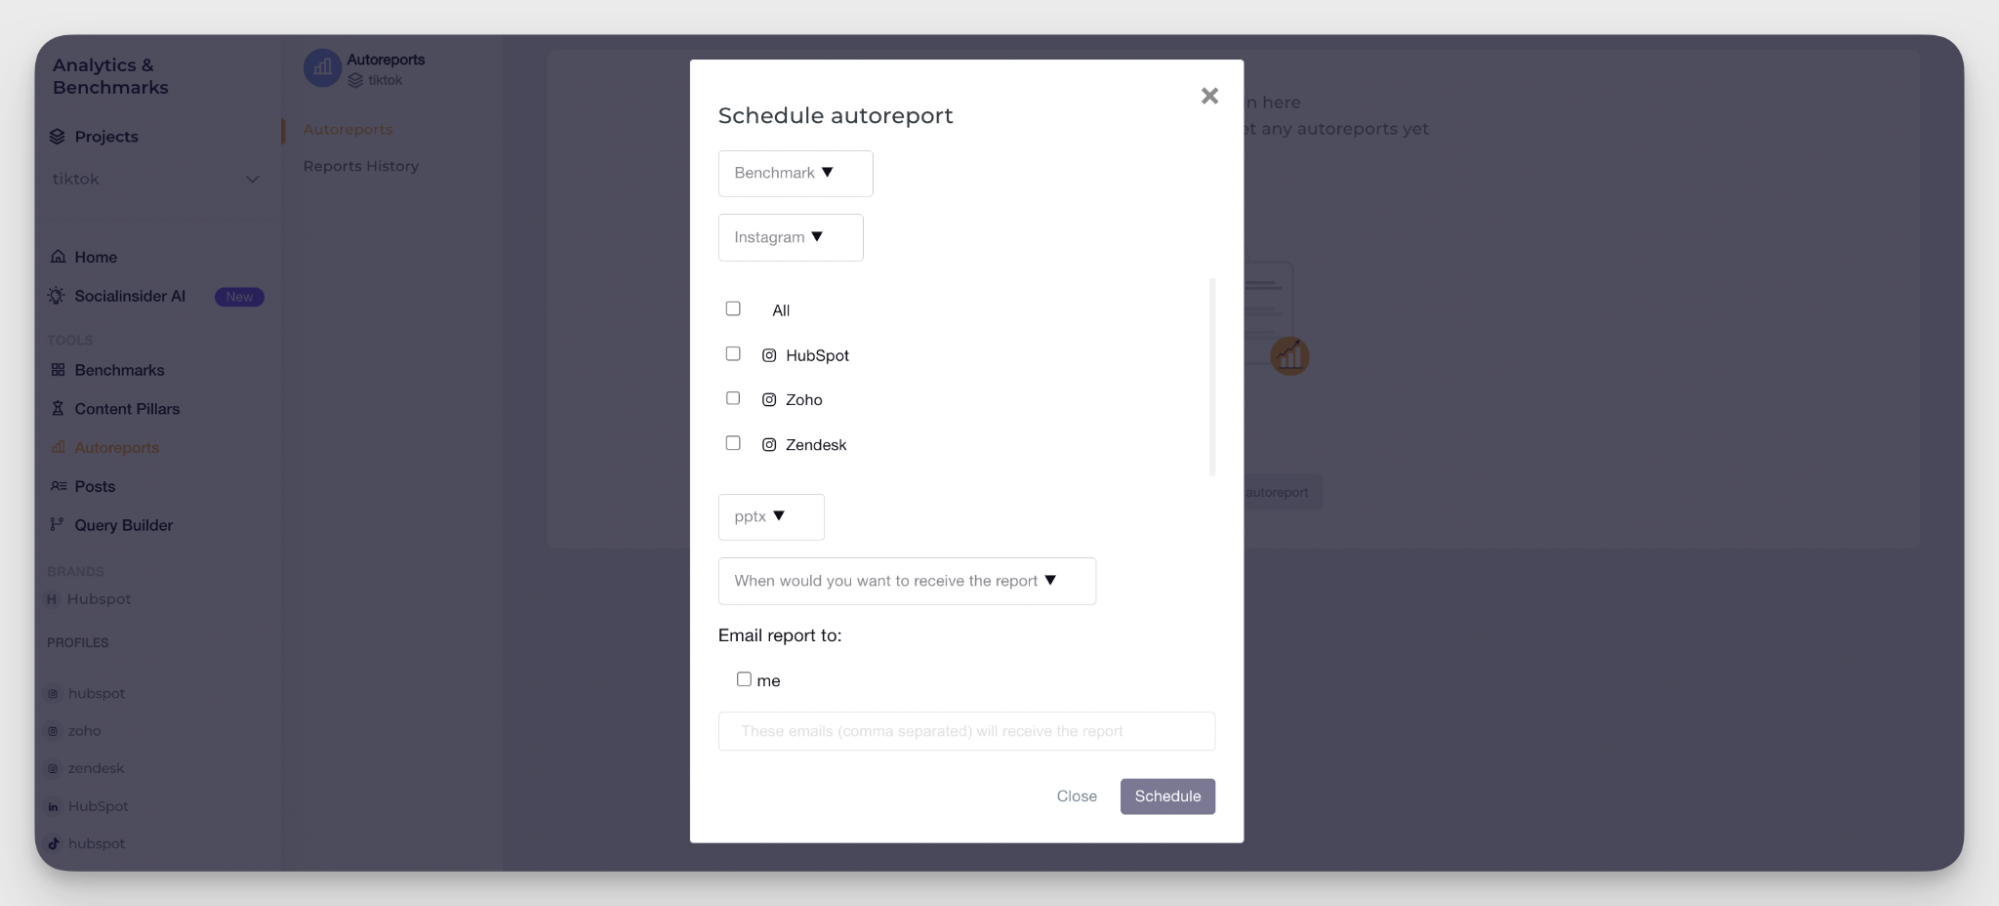The image size is (1999, 906).
Task: Select the Posts tool
Action: point(96,486)
